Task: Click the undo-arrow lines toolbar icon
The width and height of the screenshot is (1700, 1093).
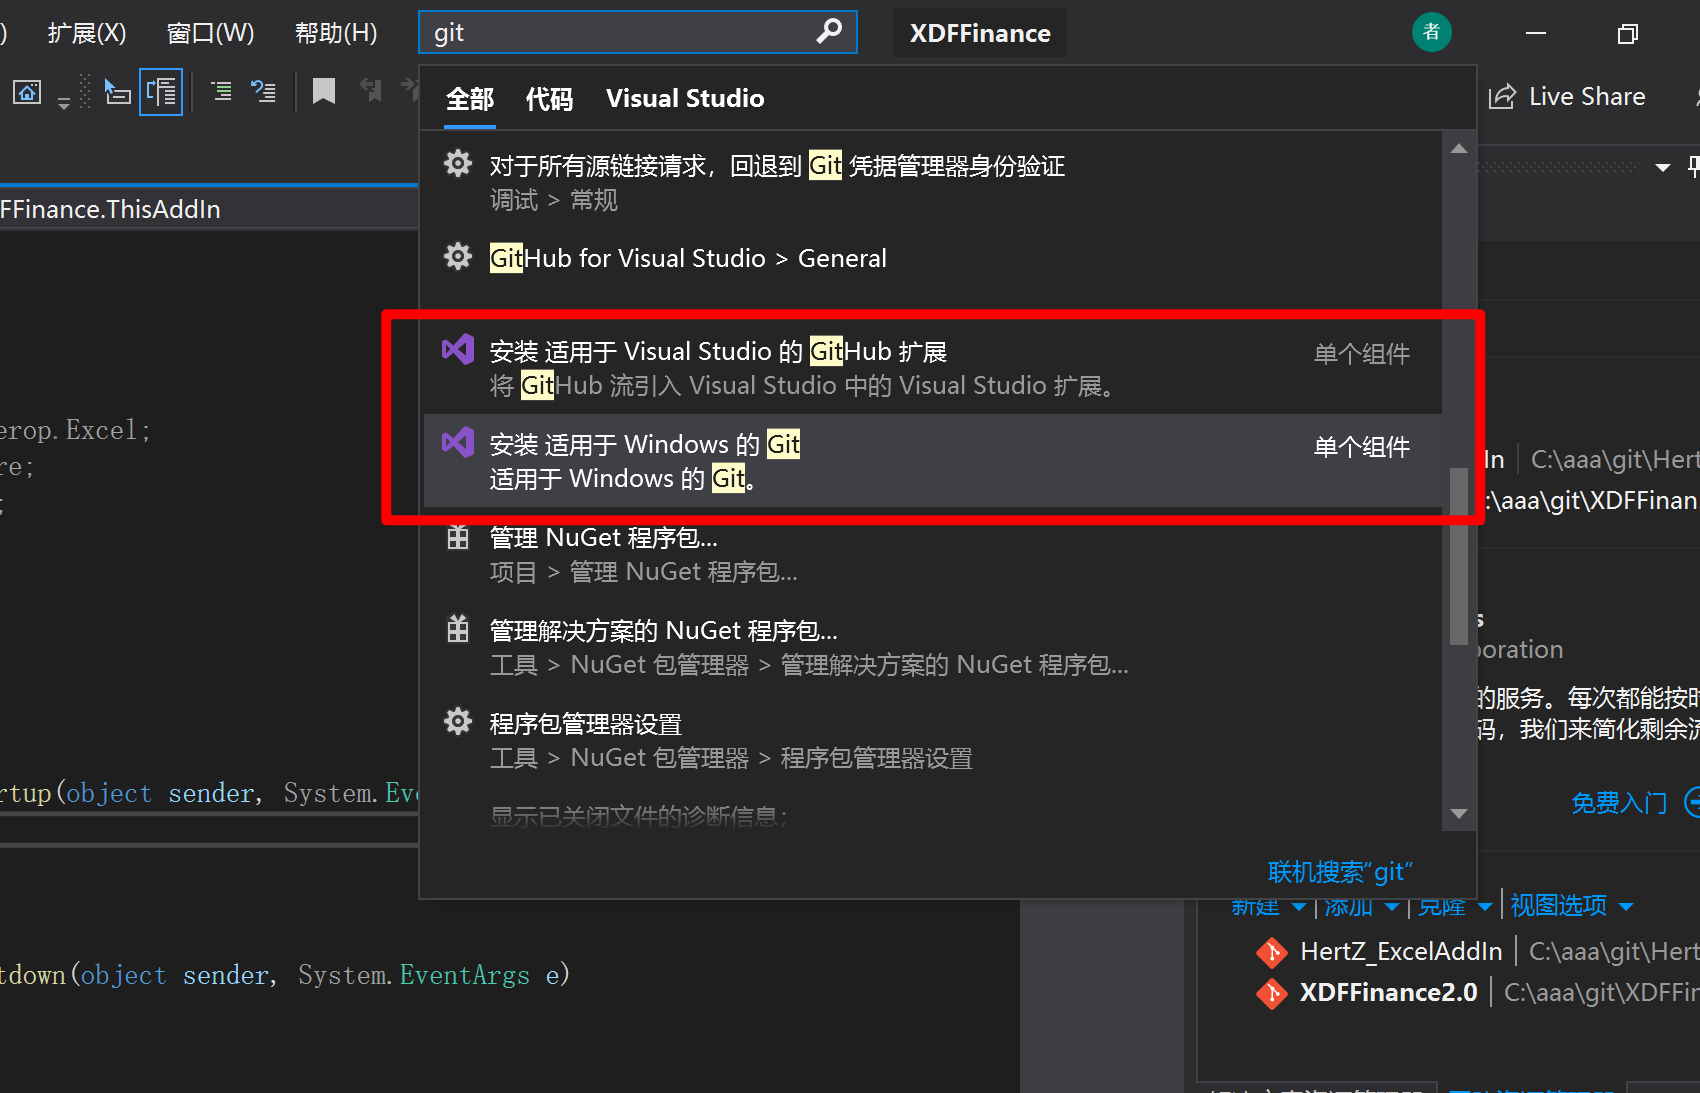Action: pos(264,93)
